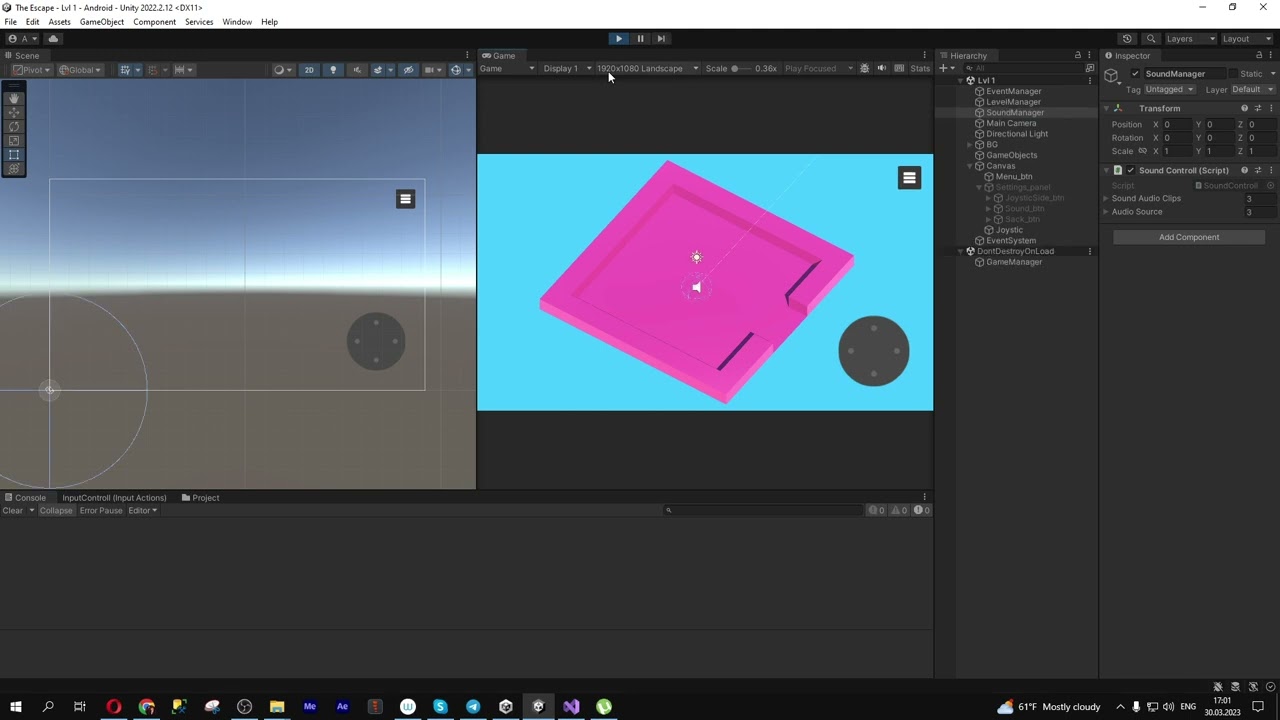This screenshot has width=1280, height=720.
Task: Open the draw mode shading dropdown
Action: [282, 70]
